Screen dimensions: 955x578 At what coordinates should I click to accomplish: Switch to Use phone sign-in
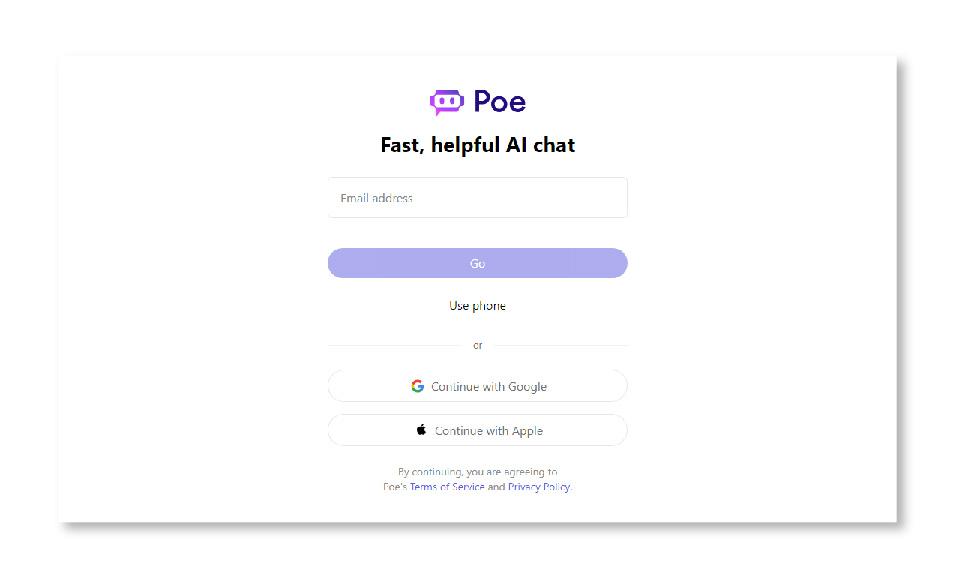[477, 306]
